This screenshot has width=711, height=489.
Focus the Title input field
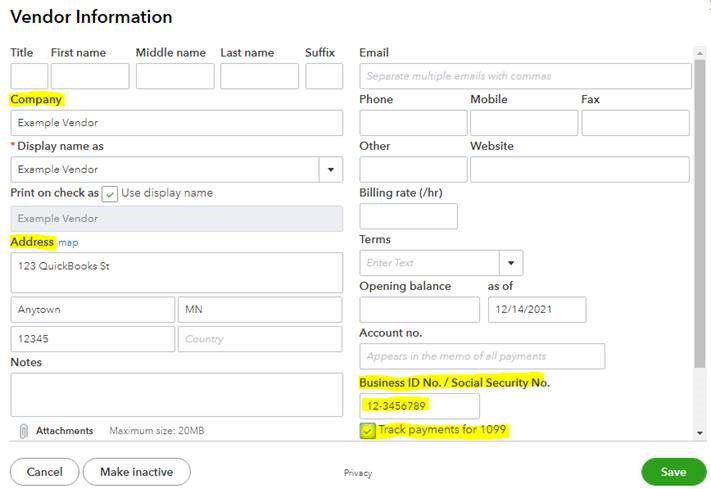click(29, 76)
